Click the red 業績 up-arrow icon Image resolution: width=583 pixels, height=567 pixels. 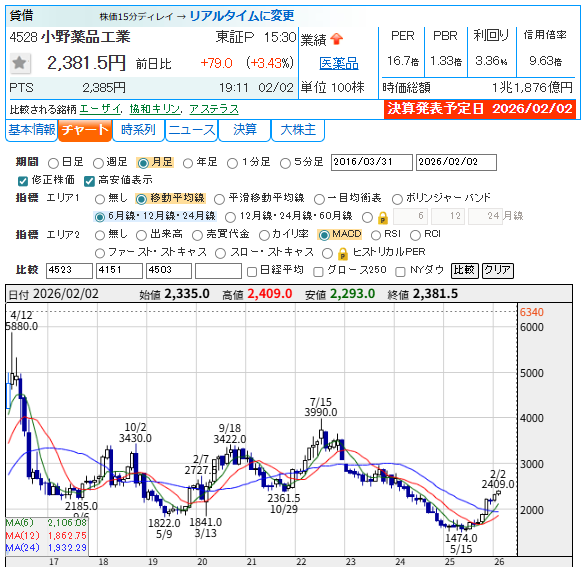click(x=336, y=39)
